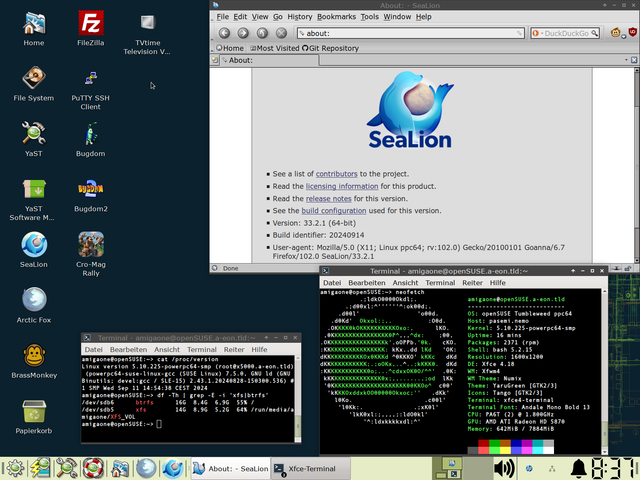
Task: Open the browser Edit menu
Action: [x=240, y=17]
